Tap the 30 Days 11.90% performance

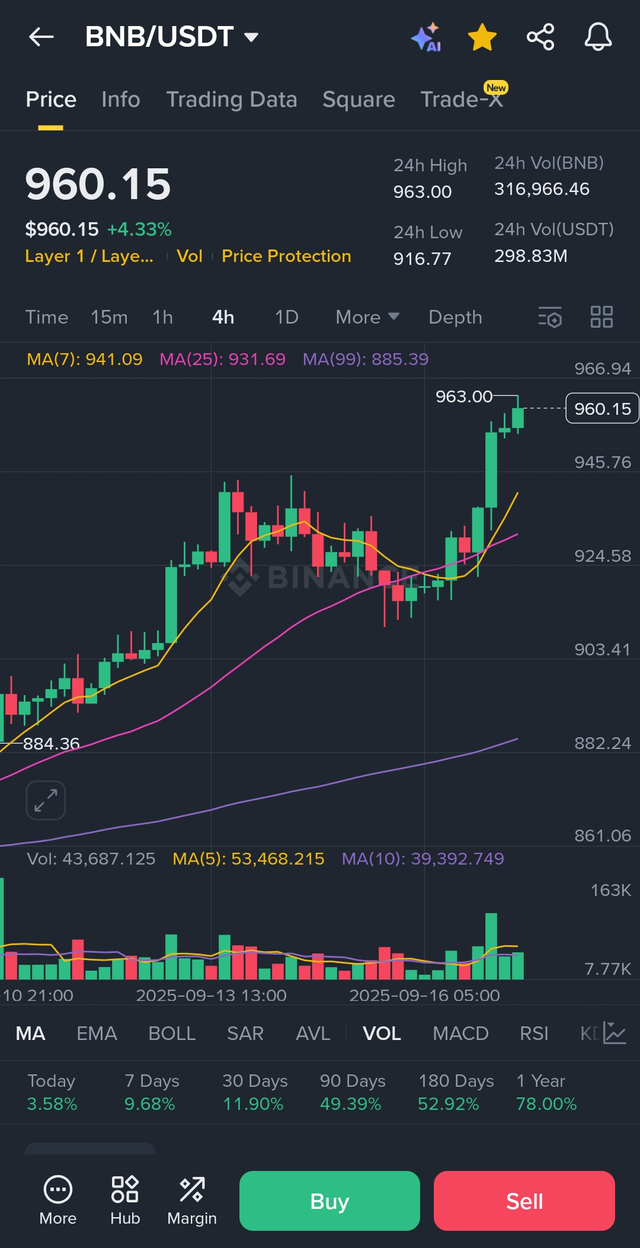coord(254,1092)
